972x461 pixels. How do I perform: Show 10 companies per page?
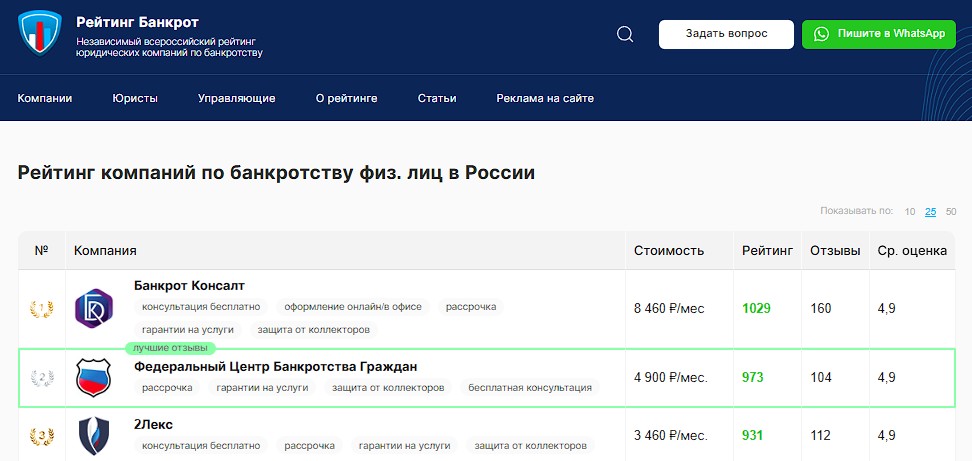pyautogui.click(x=910, y=212)
